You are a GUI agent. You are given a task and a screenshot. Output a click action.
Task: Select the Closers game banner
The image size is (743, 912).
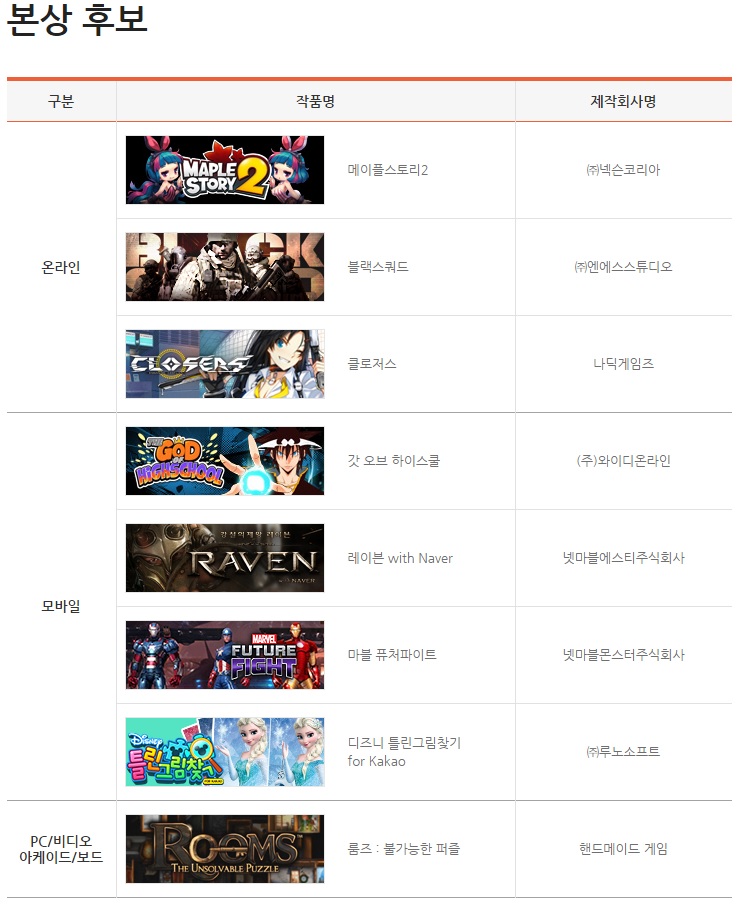[x=225, y=364]
